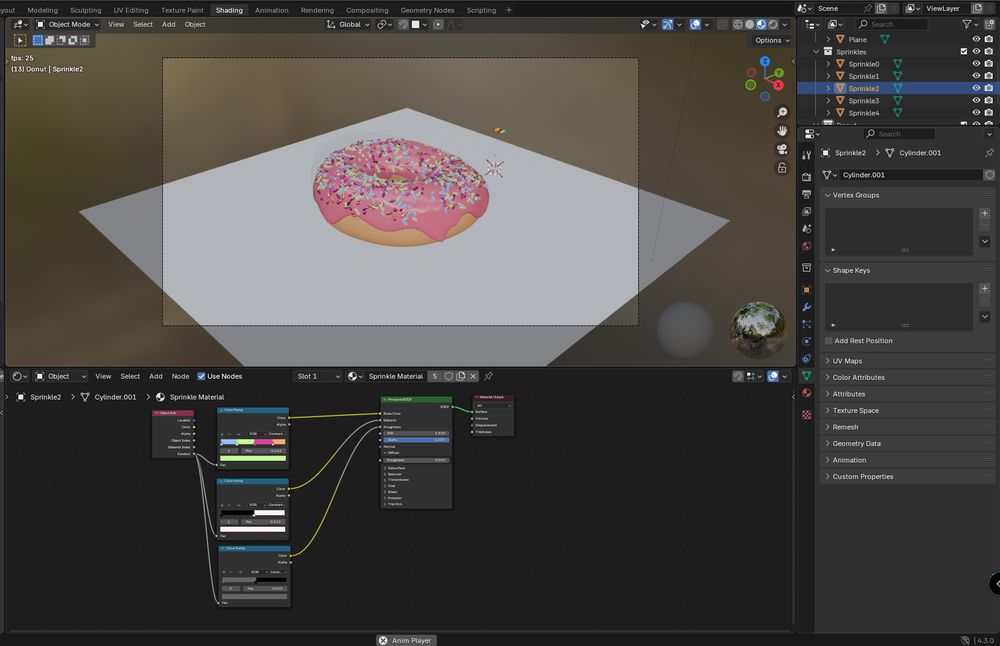Expand Sprinkle1 in outliner tree
Screen dimensions: 1000x646
(828, 76)
